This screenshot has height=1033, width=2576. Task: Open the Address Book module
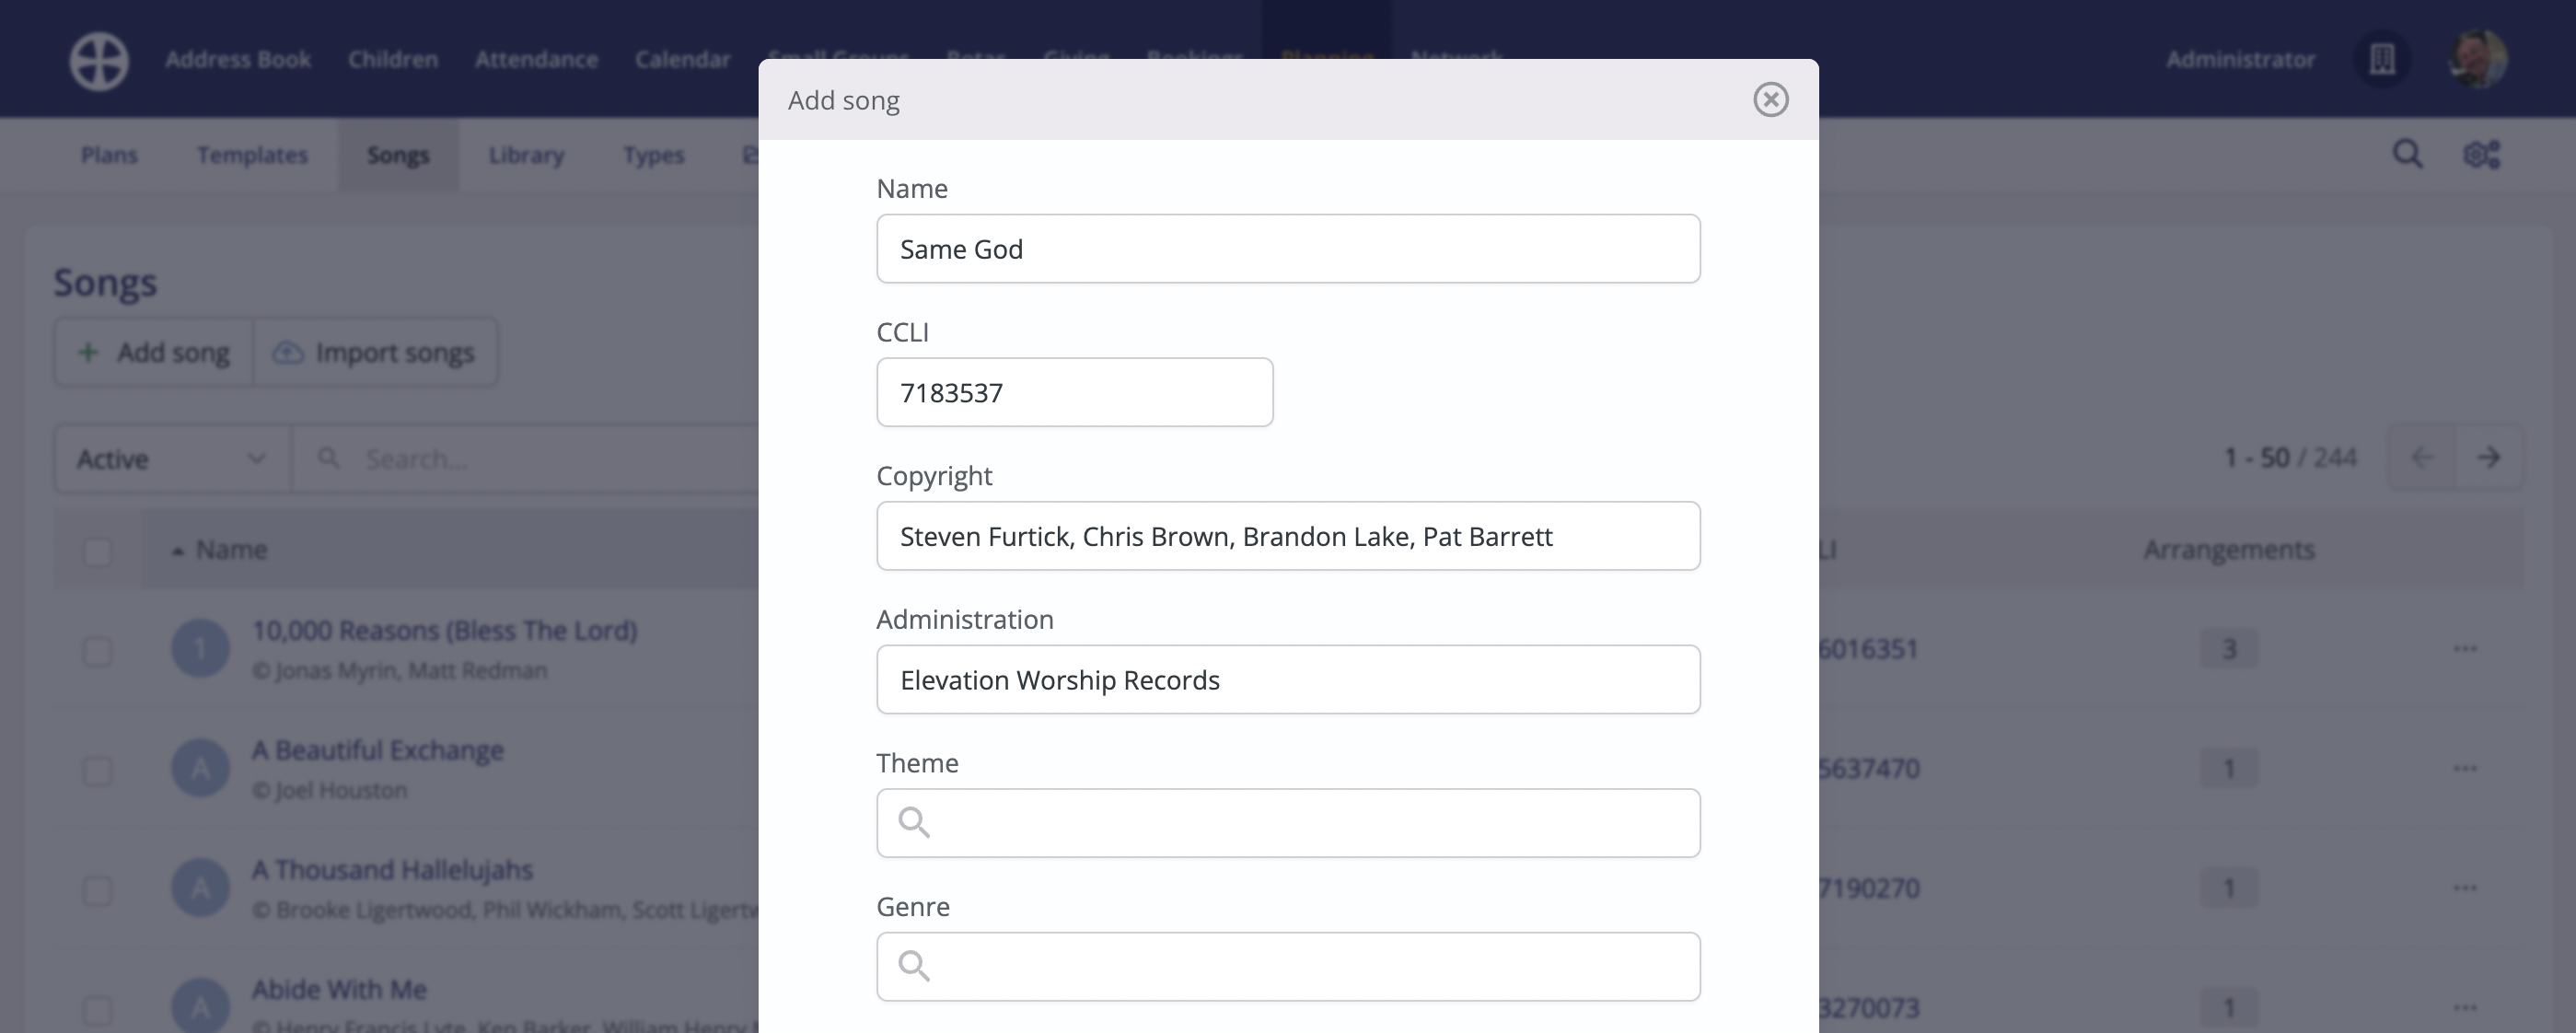pos(238,59)
